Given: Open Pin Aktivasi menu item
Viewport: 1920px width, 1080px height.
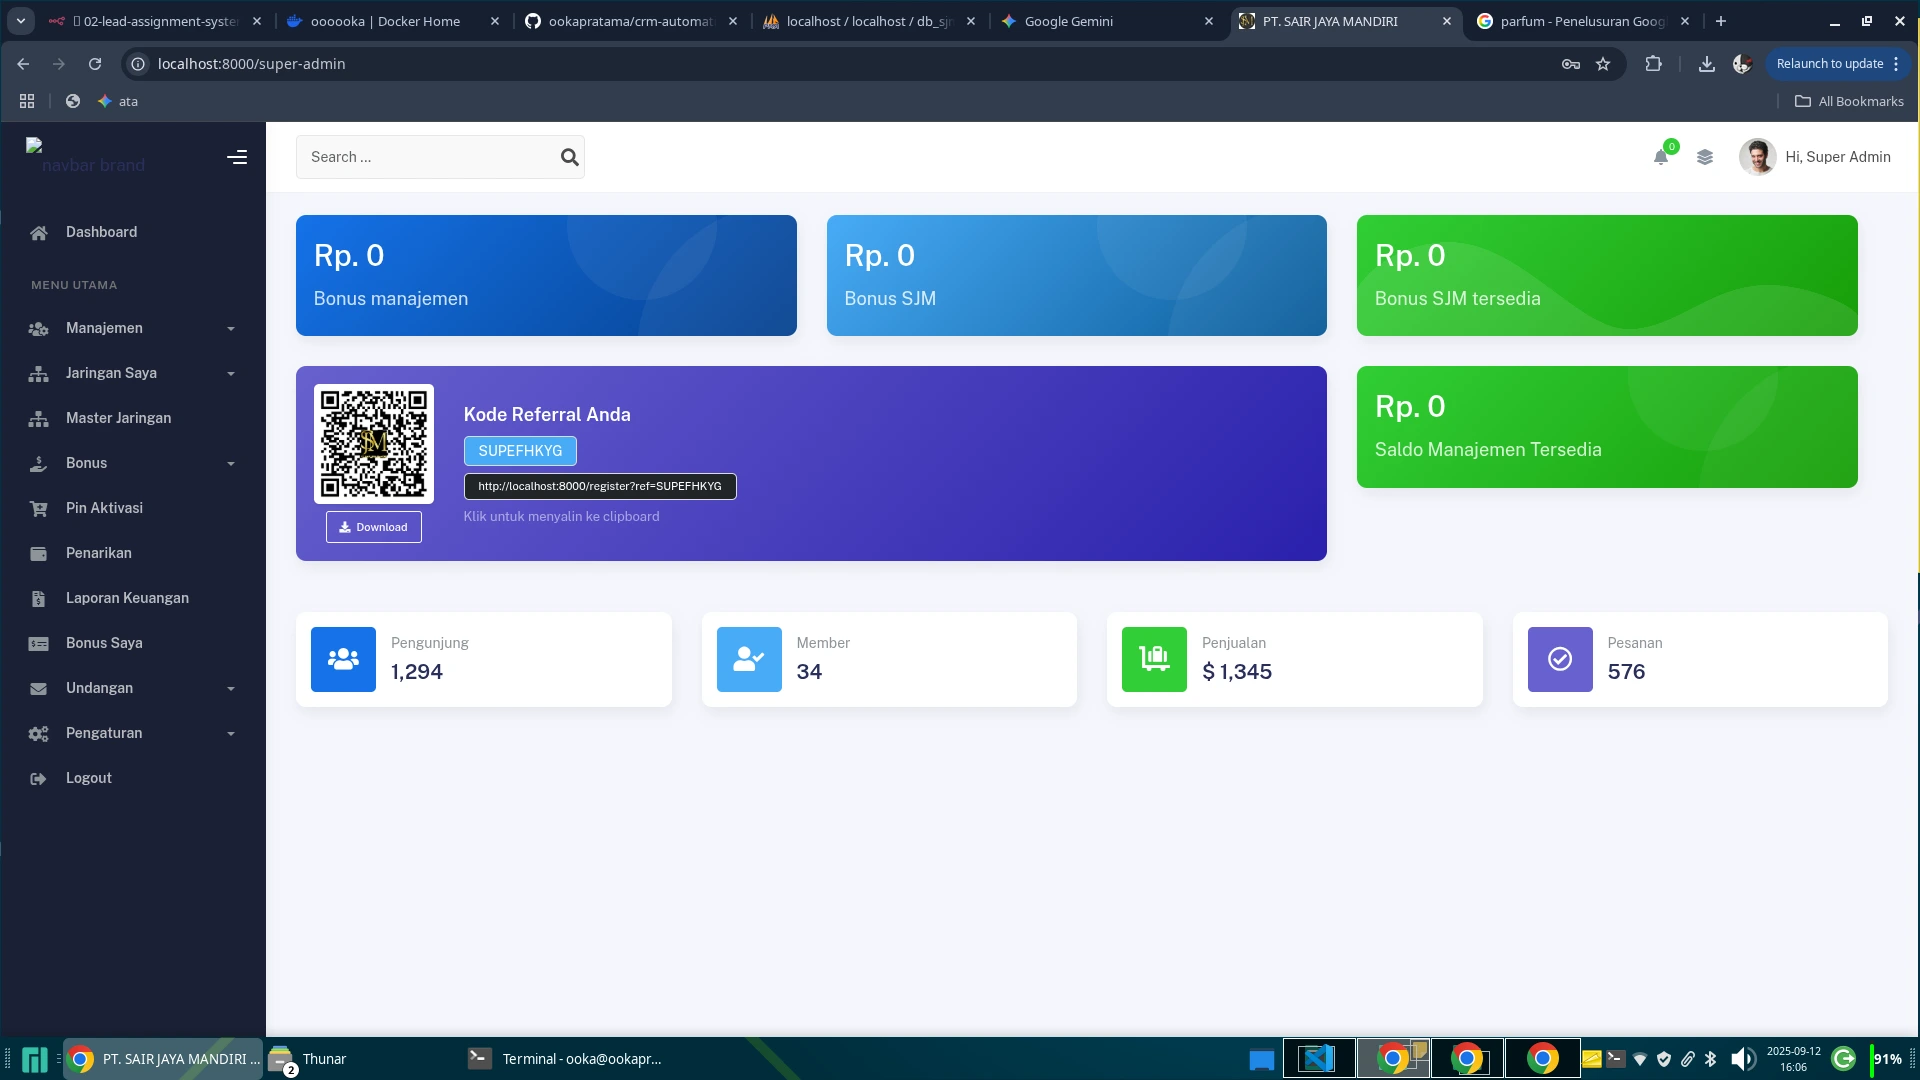Looking at the screenshot, I should [104, 508].
